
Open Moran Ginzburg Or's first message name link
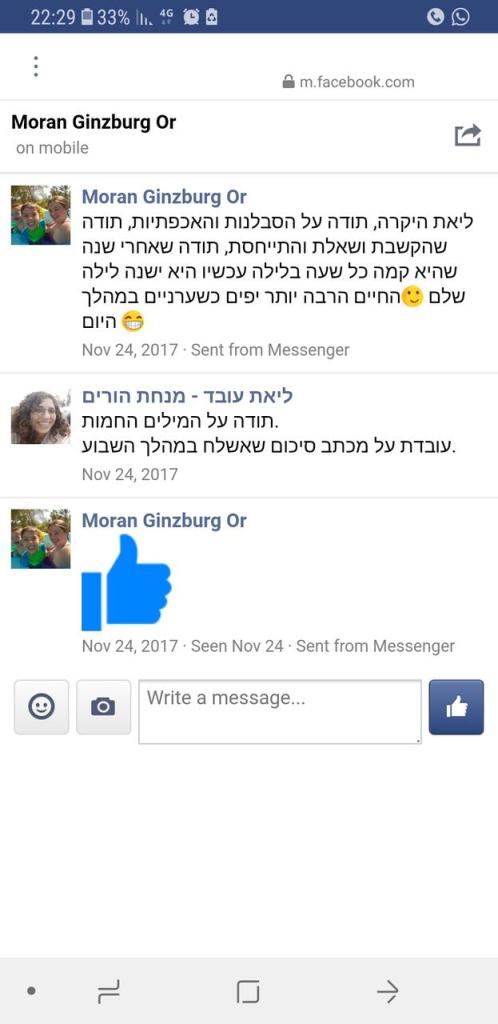tap(164, 197)
